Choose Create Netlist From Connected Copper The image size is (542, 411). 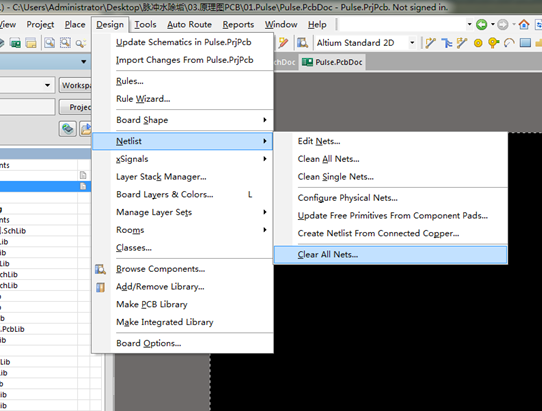tap(391, 233)
